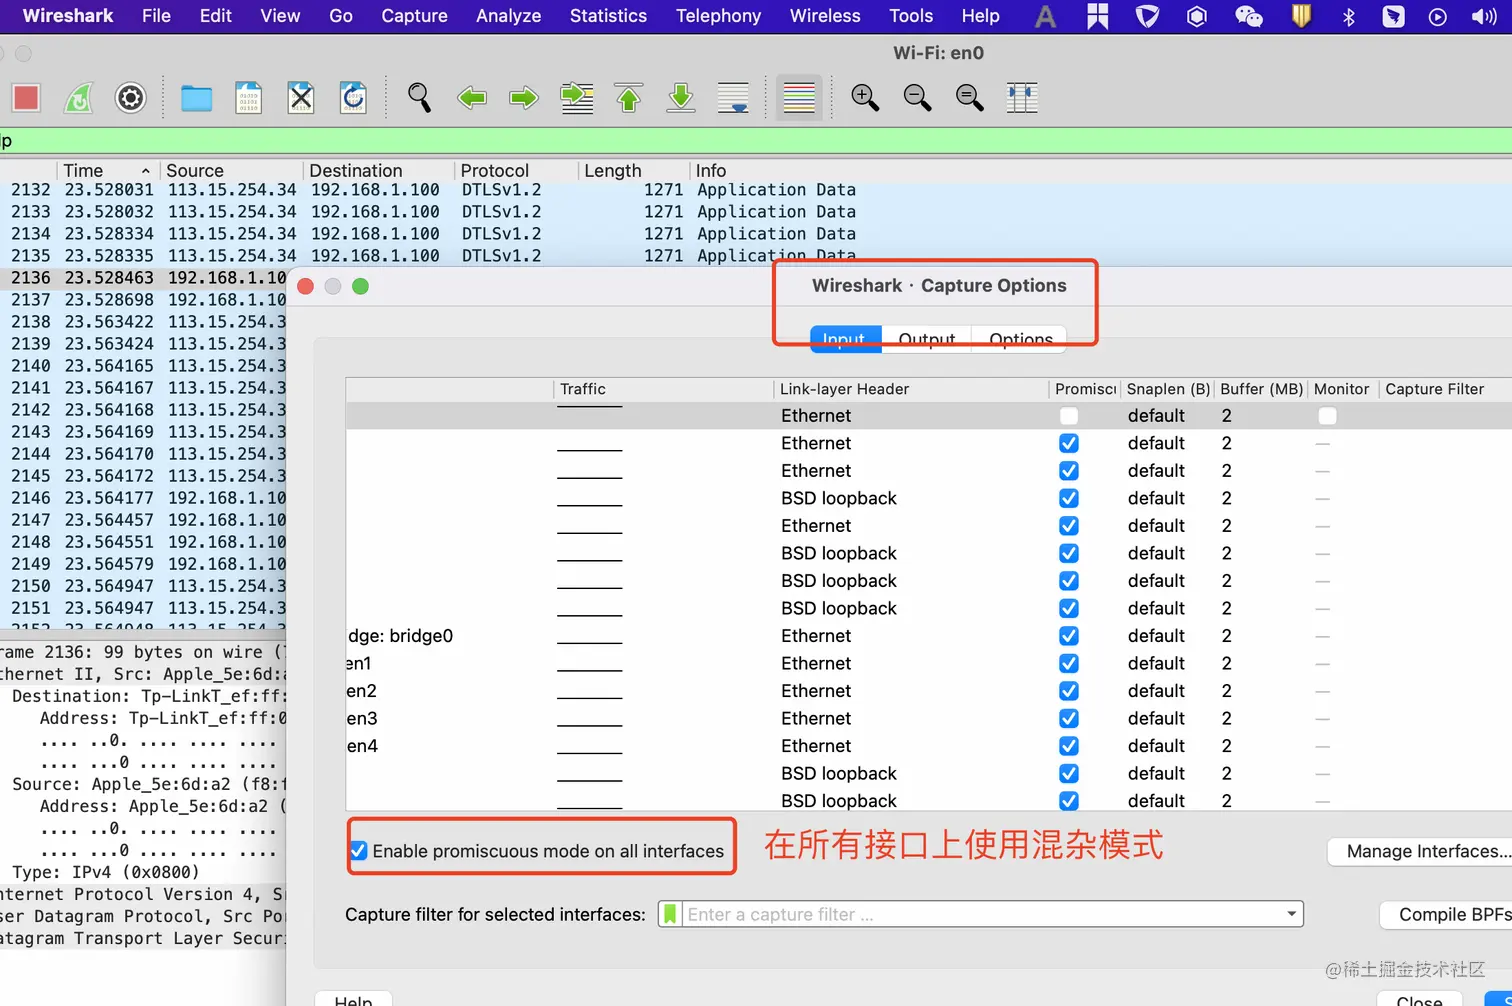
Task: Find a packet with the magnifier icon
Action: (419, 98)
